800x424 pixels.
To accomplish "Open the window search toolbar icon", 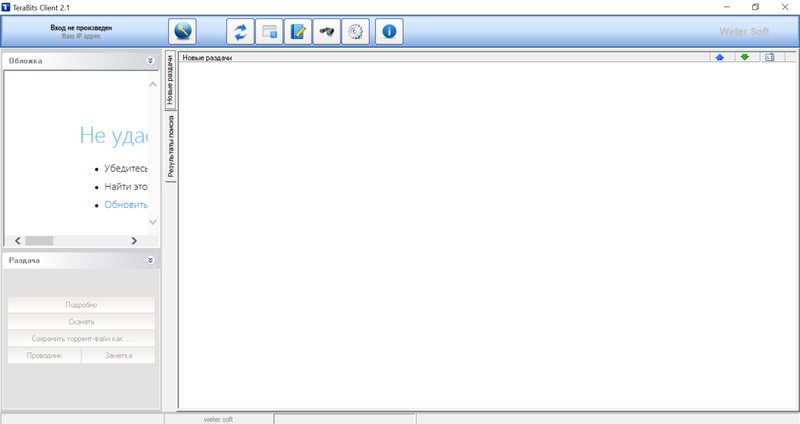I will (269, 31).
